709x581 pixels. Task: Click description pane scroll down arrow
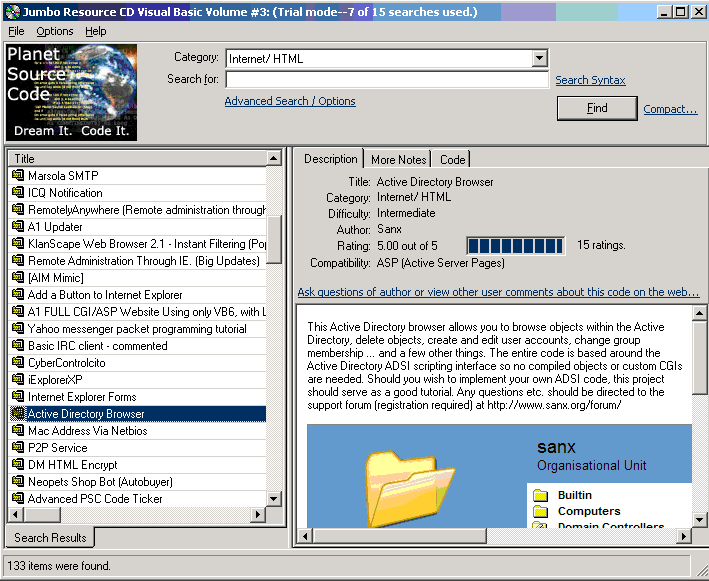[699, 520]
